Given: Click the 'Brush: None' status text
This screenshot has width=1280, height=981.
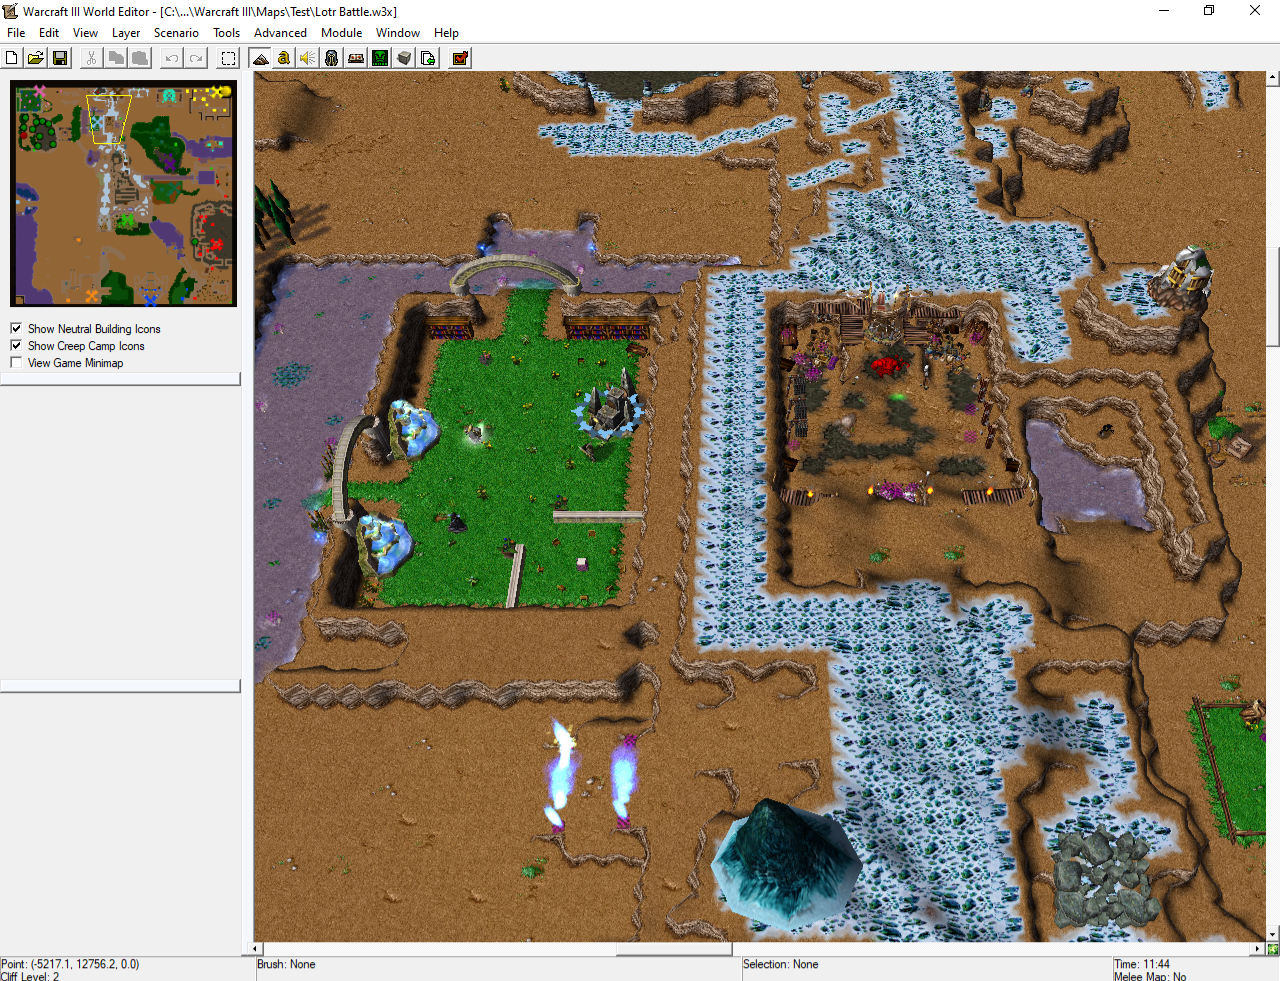Looking at the screenshot, I should tap(286, 964).
